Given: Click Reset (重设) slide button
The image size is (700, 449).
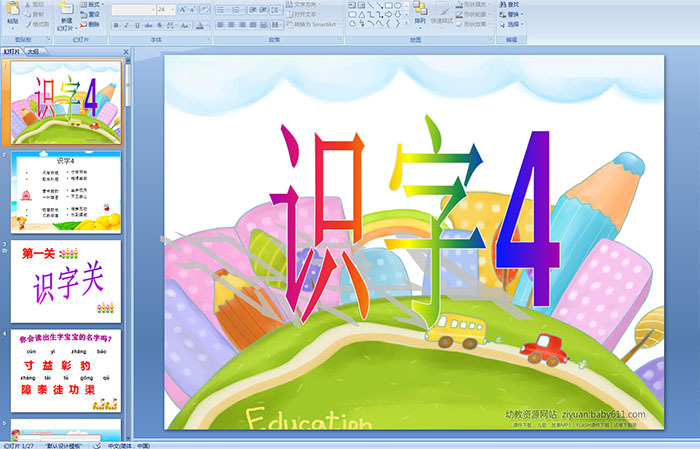Looking at the screenshot, I should [x=89, y=14].
